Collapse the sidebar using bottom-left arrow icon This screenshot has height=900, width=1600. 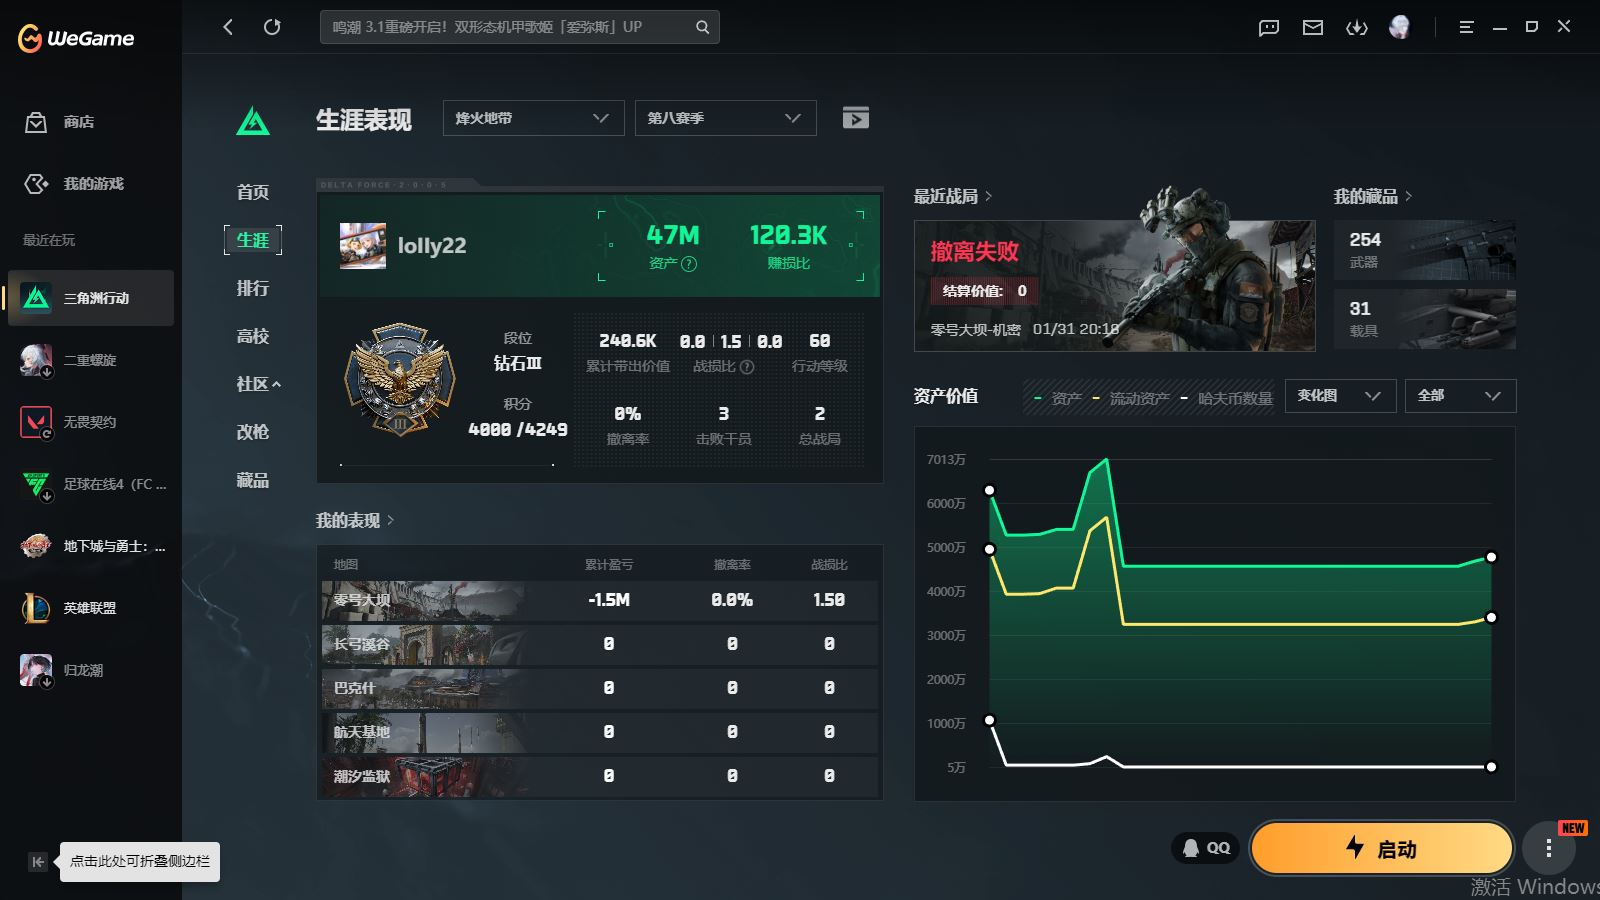coord(38,862)
